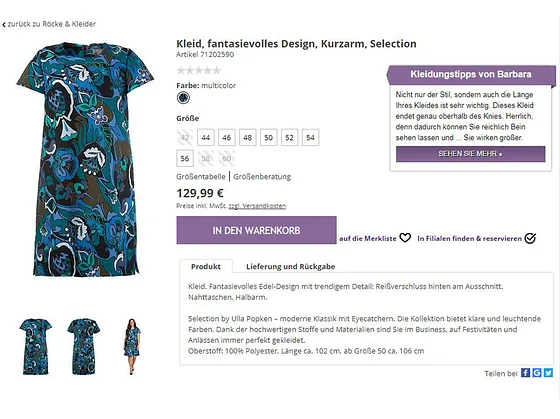Choose size 48

[x=248, y=138]
